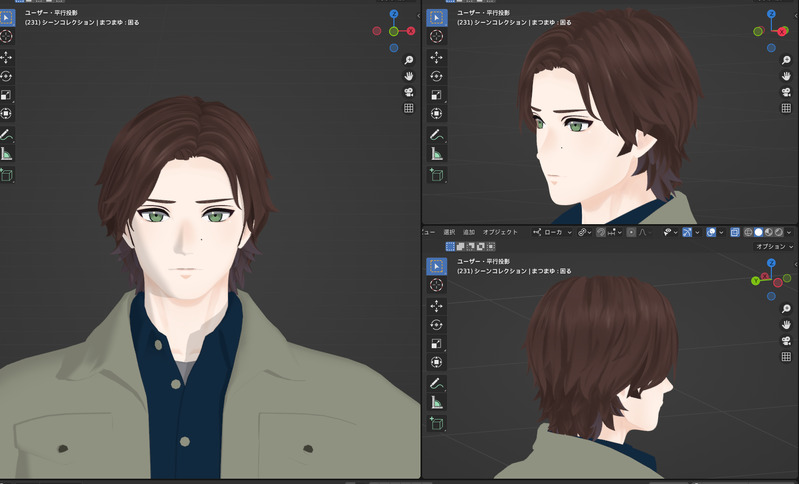Expand the overlays dropdown arrow in header
This screenshot has width=799, height=484.
pos(722,232)
